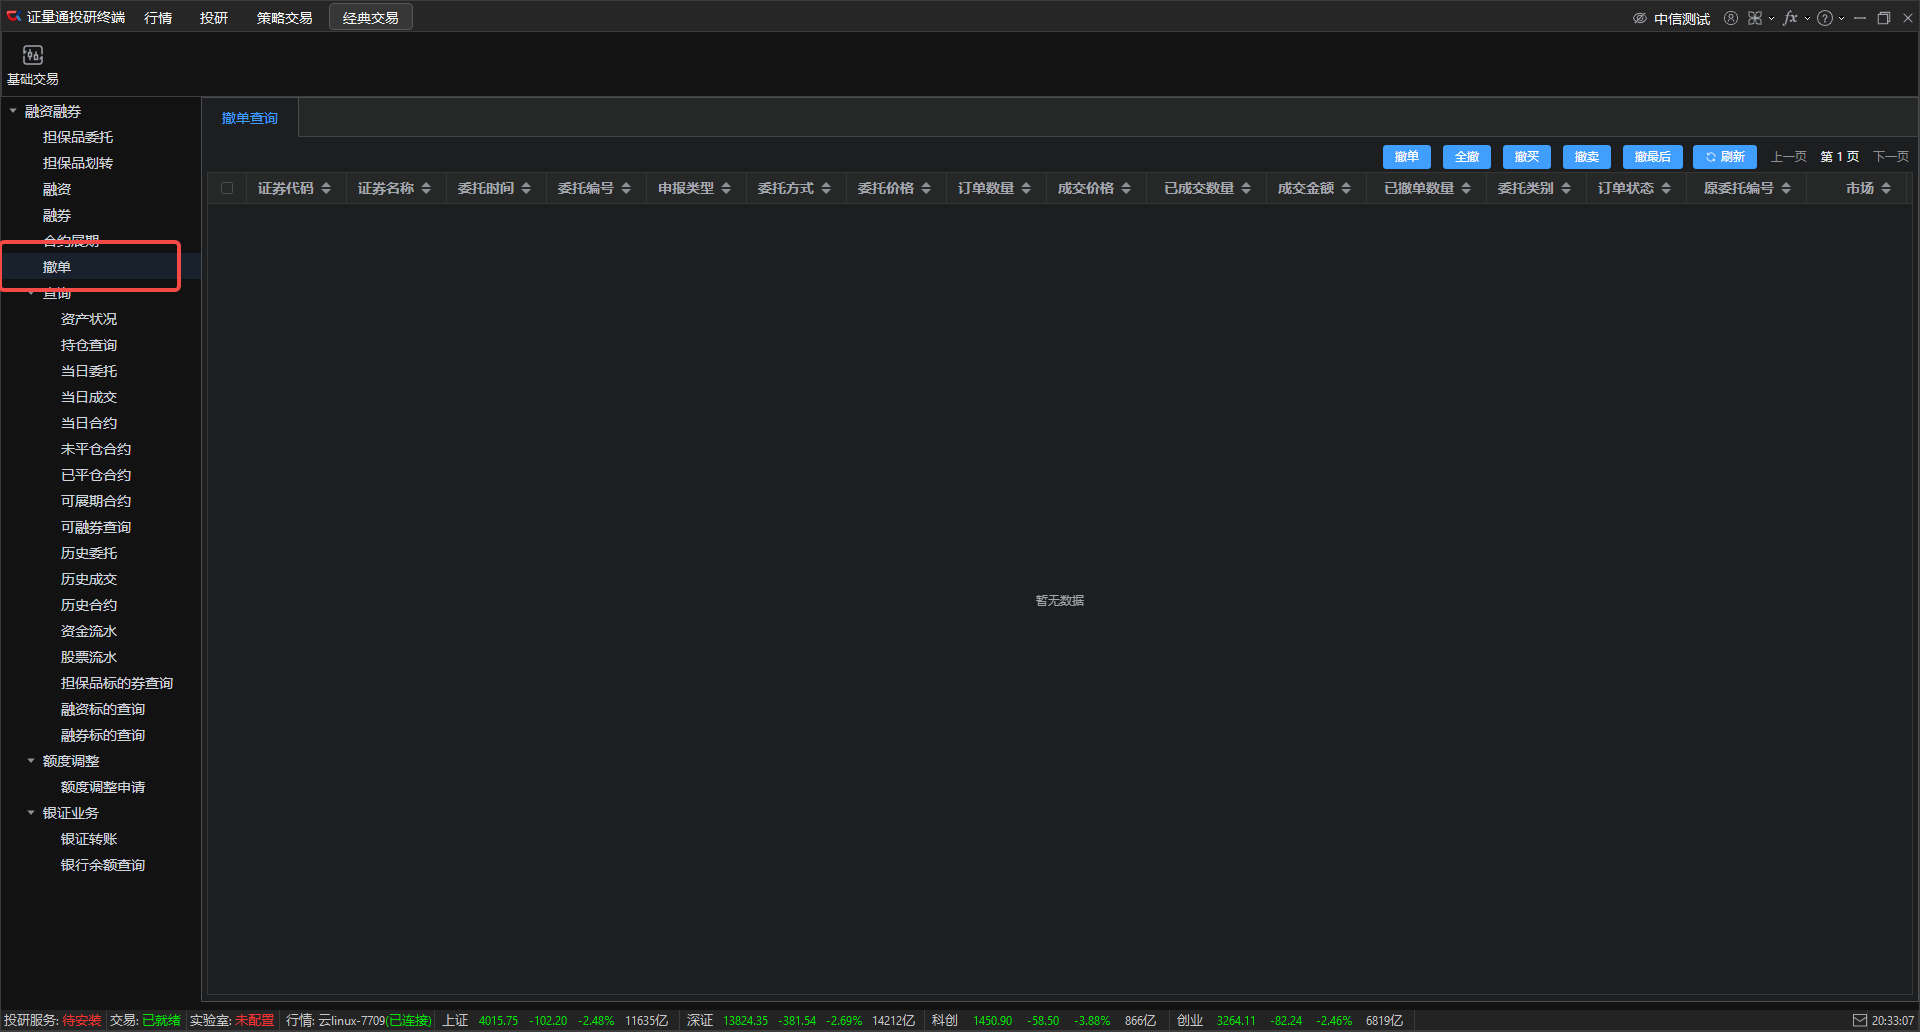Image resolution: width=1920 pixels, height=1032 pixels.
Task: Click the fx formula icon
Action: coord(1790,18)
